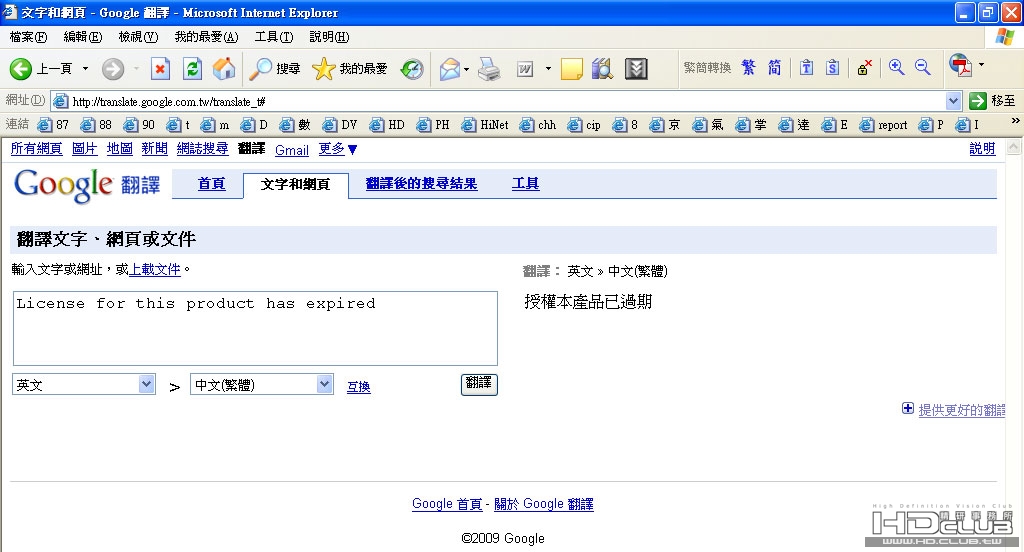Viewport: 1024px width, 552px height.
Task: Open the PDF converter dropdown arrow
Action: [981, 65]
